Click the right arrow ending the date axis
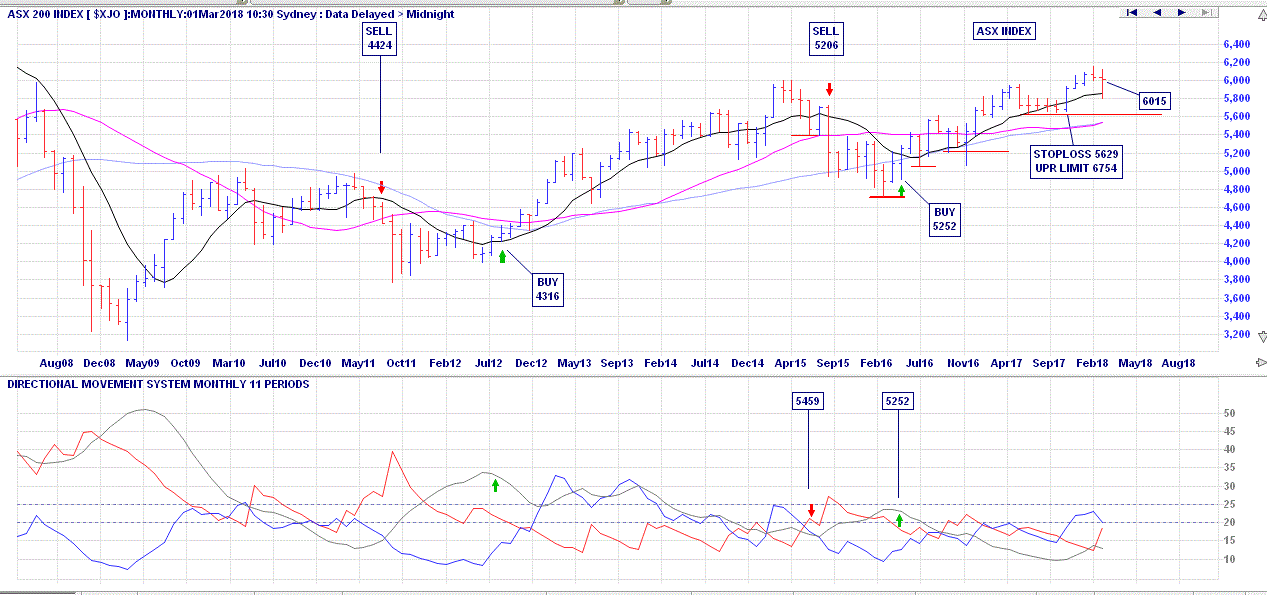The height and width of the screenshot is (595, 1267). (x=1260, y=363)
